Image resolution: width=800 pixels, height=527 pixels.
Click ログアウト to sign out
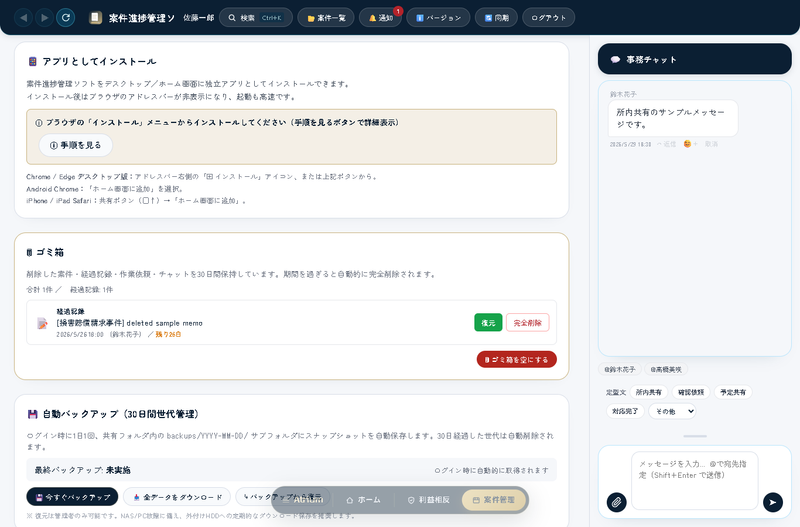pyautogui.click(x=549, y=18)
